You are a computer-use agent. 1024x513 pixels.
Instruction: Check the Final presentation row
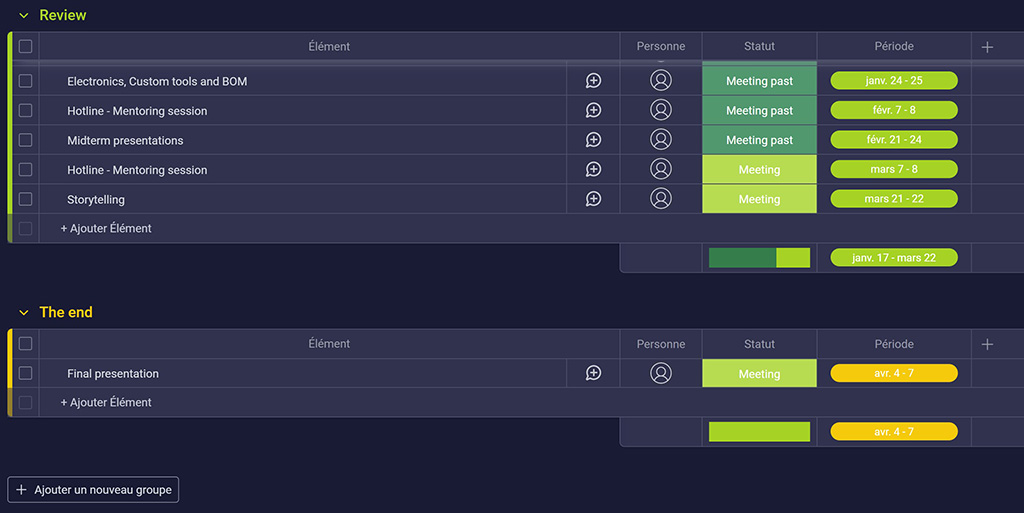coord(25,373)
